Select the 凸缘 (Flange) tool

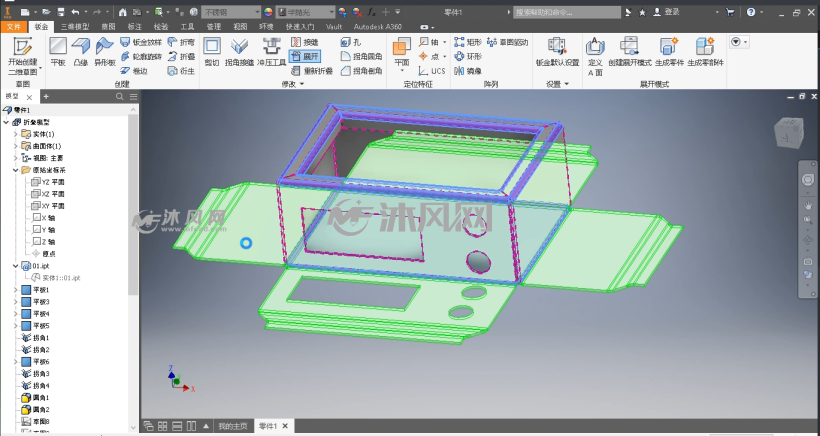[x=81, y=52]
